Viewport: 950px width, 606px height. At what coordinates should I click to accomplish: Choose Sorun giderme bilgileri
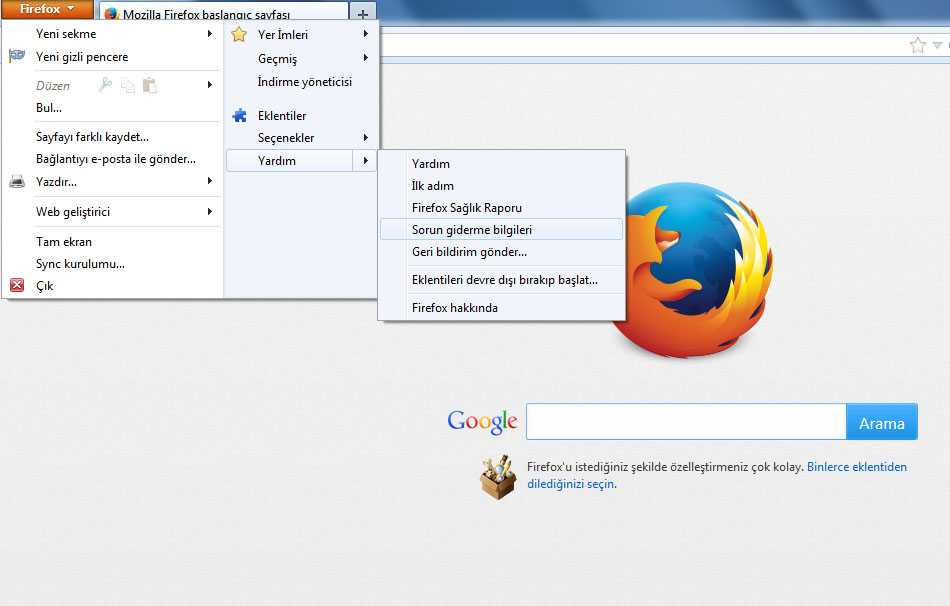coord(502,230)
